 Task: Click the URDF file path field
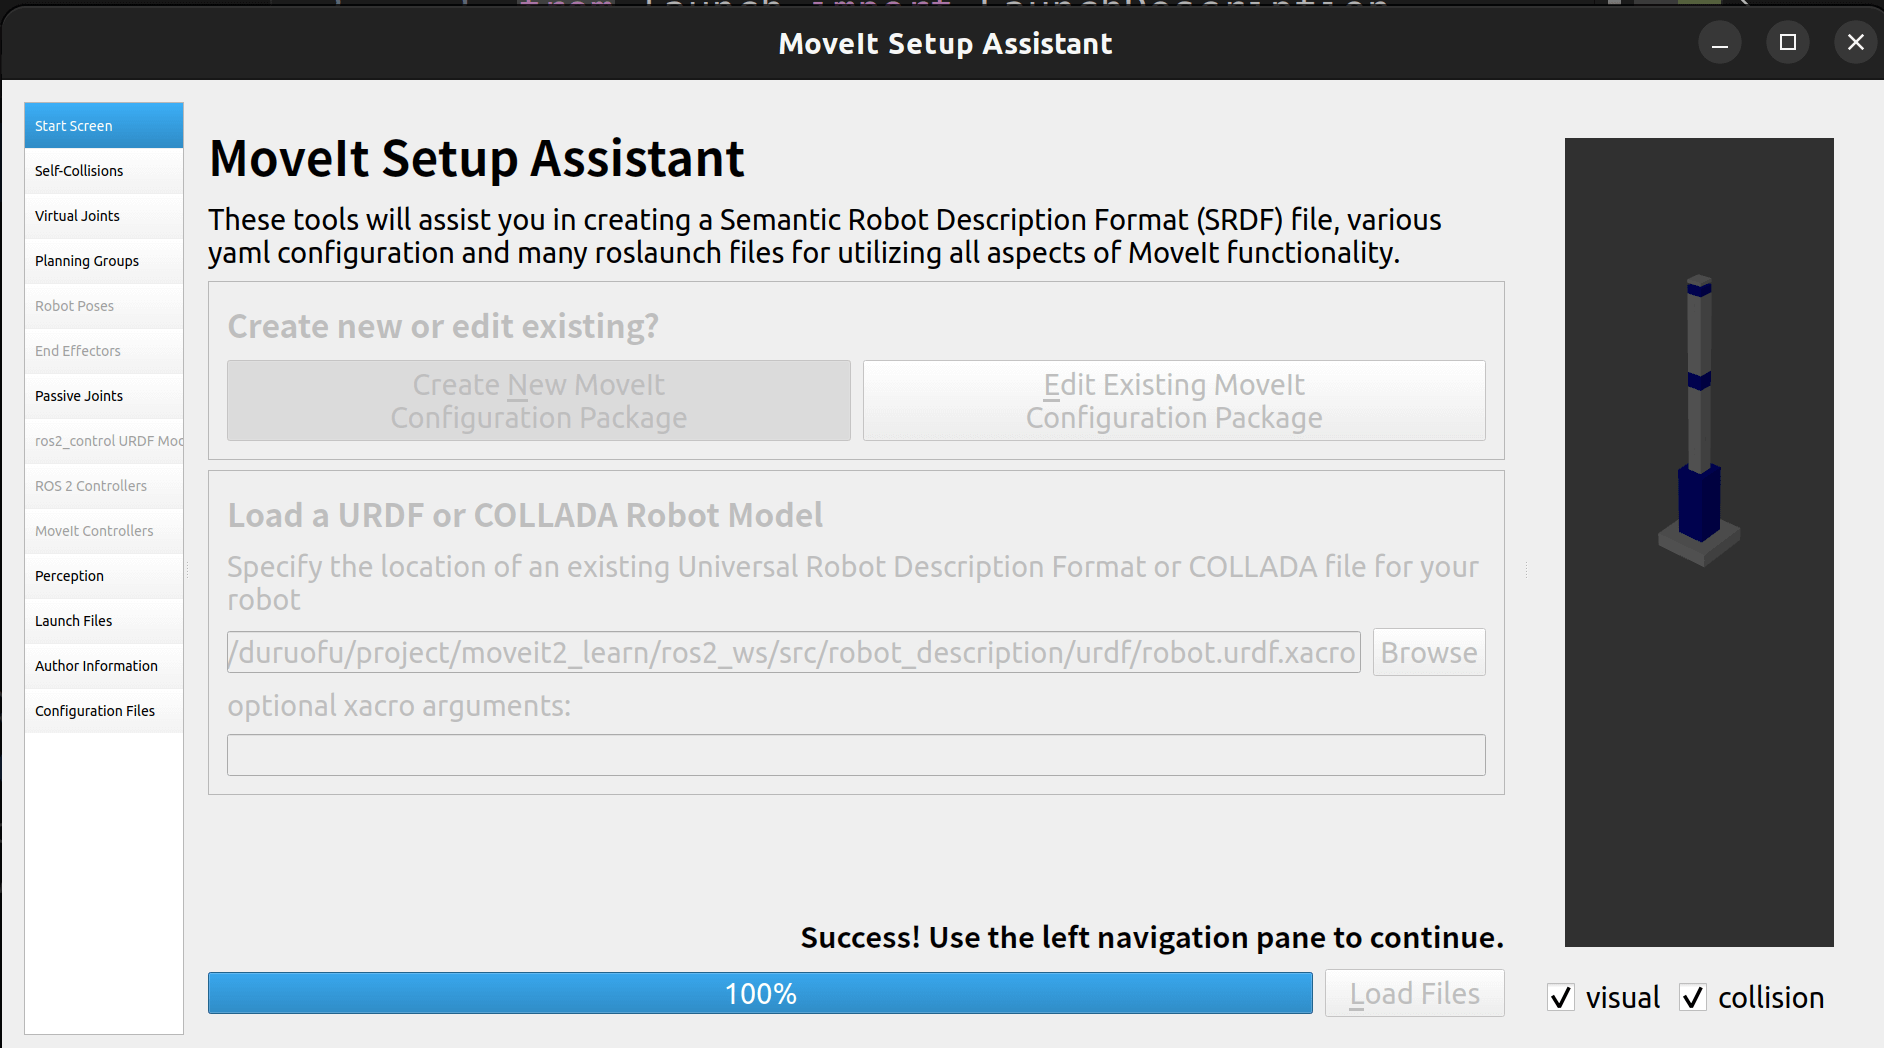point(793,652)
